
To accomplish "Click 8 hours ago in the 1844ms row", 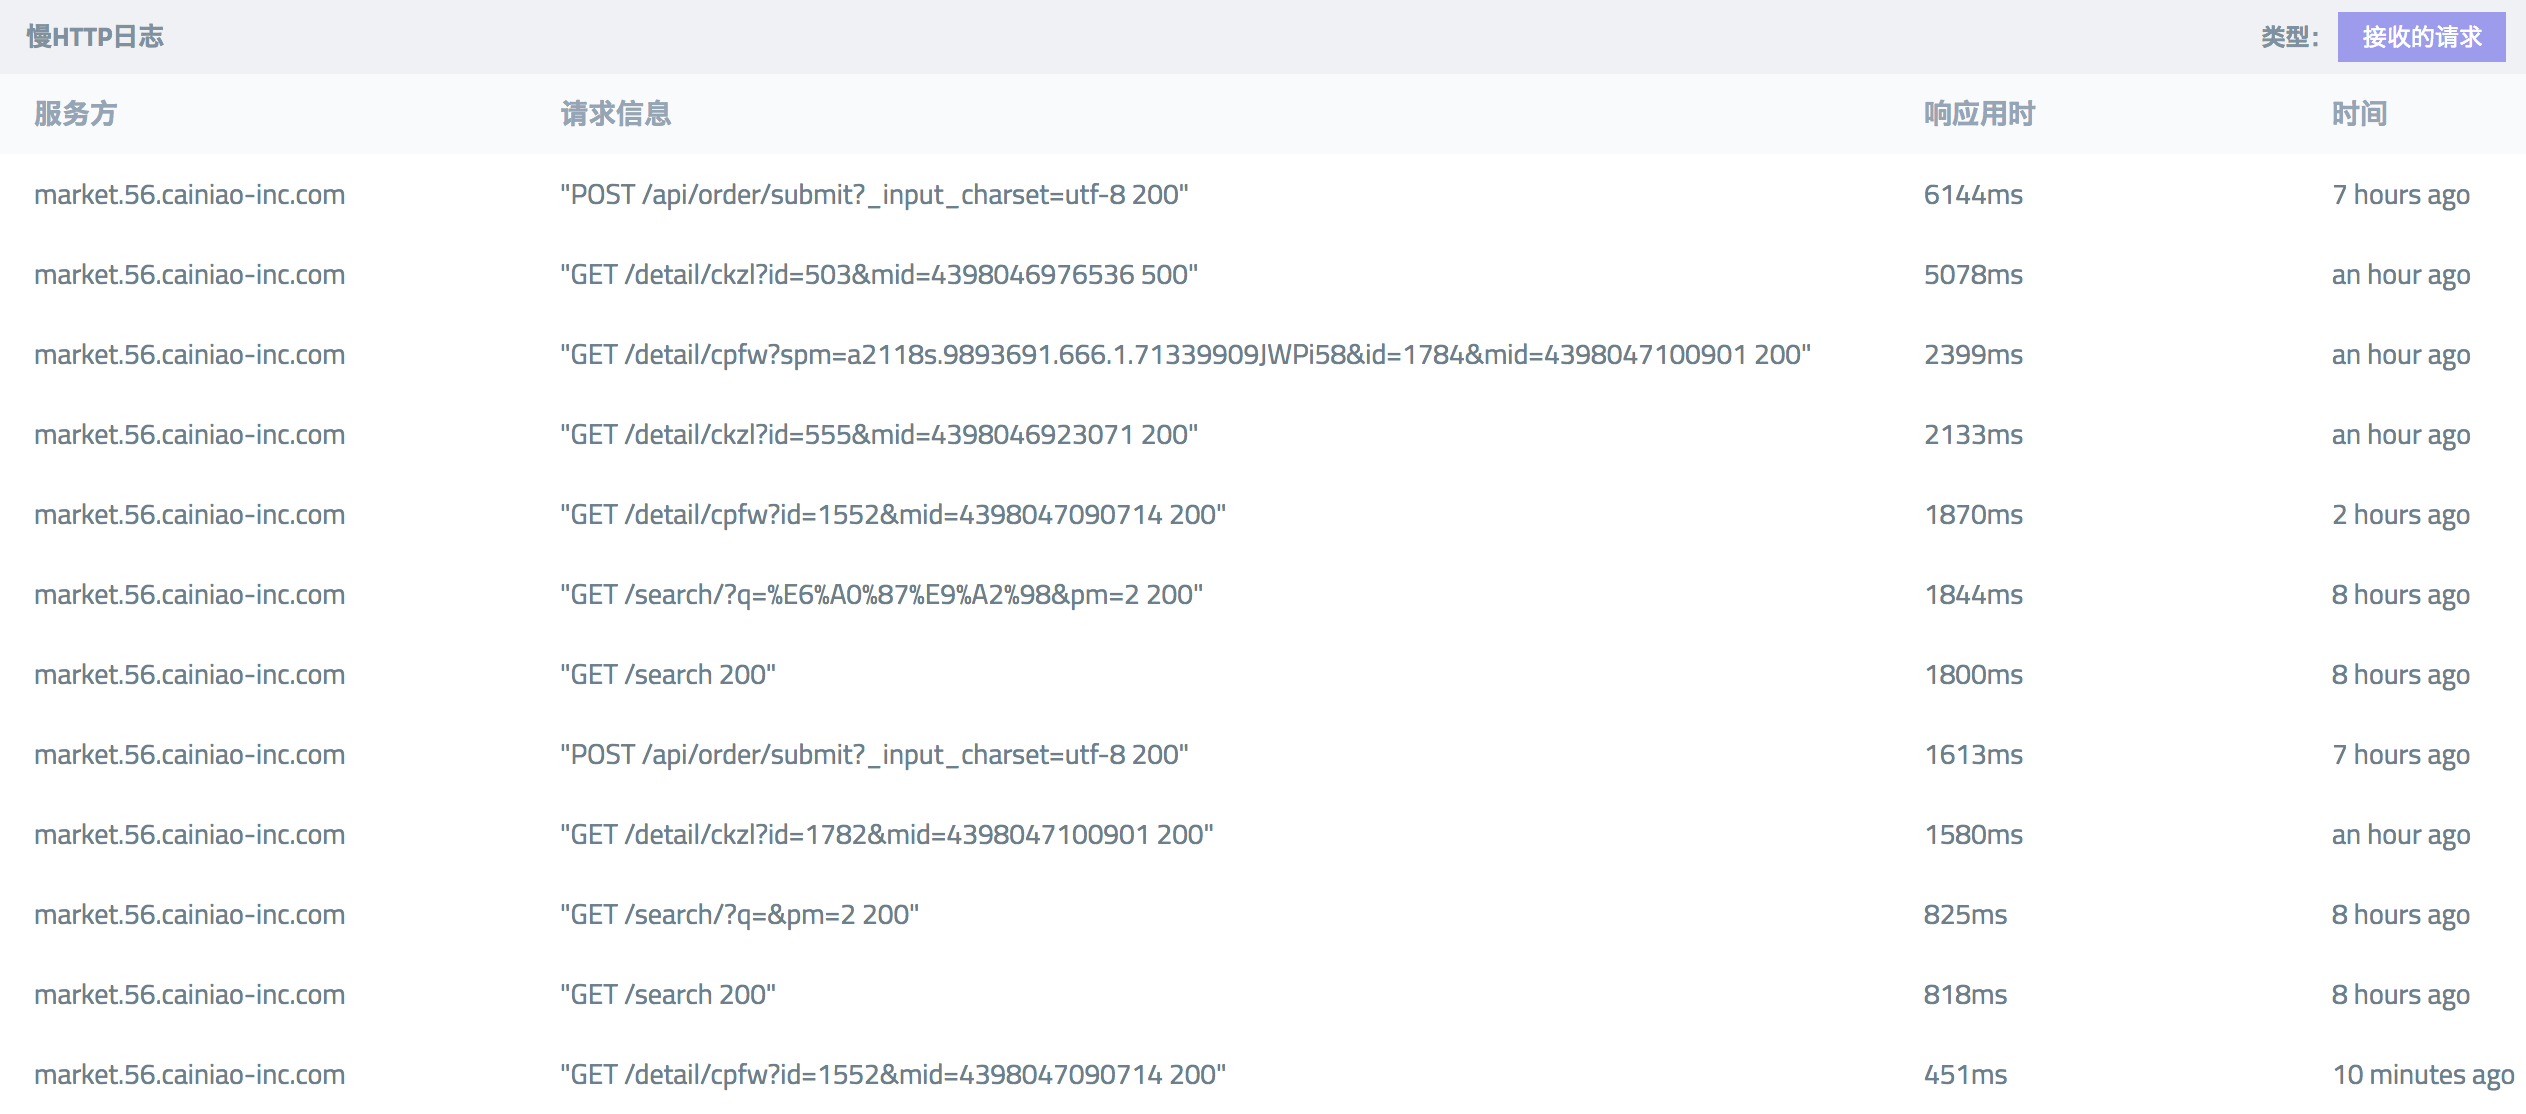I will click(x=2401, y=595).
